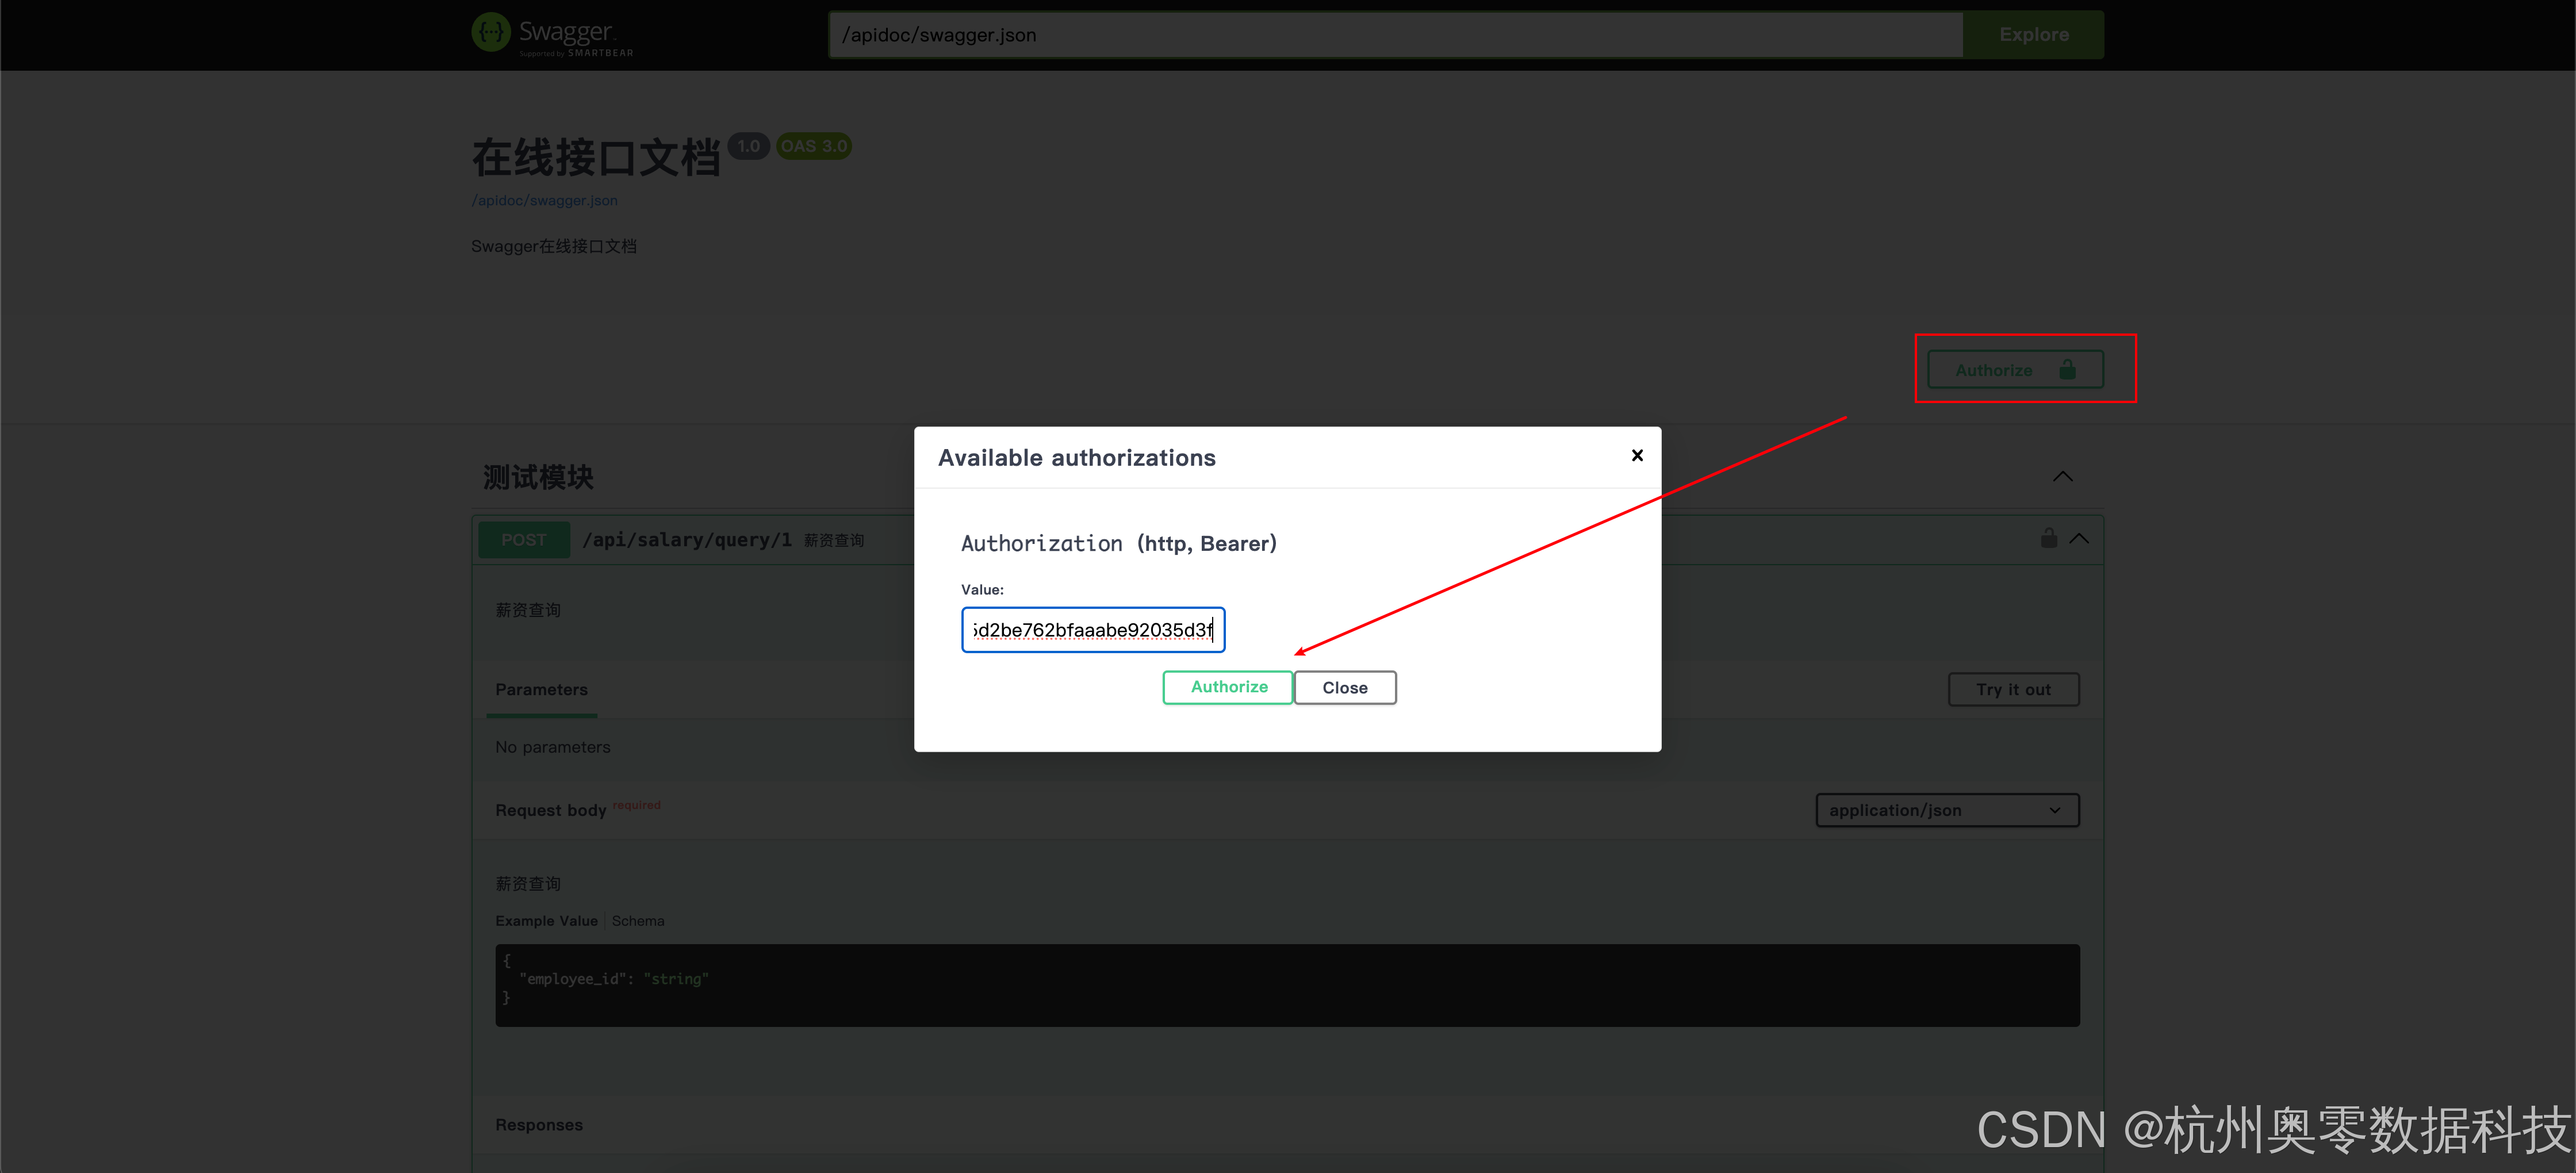Select the Example Value tab

coord(546,921)
